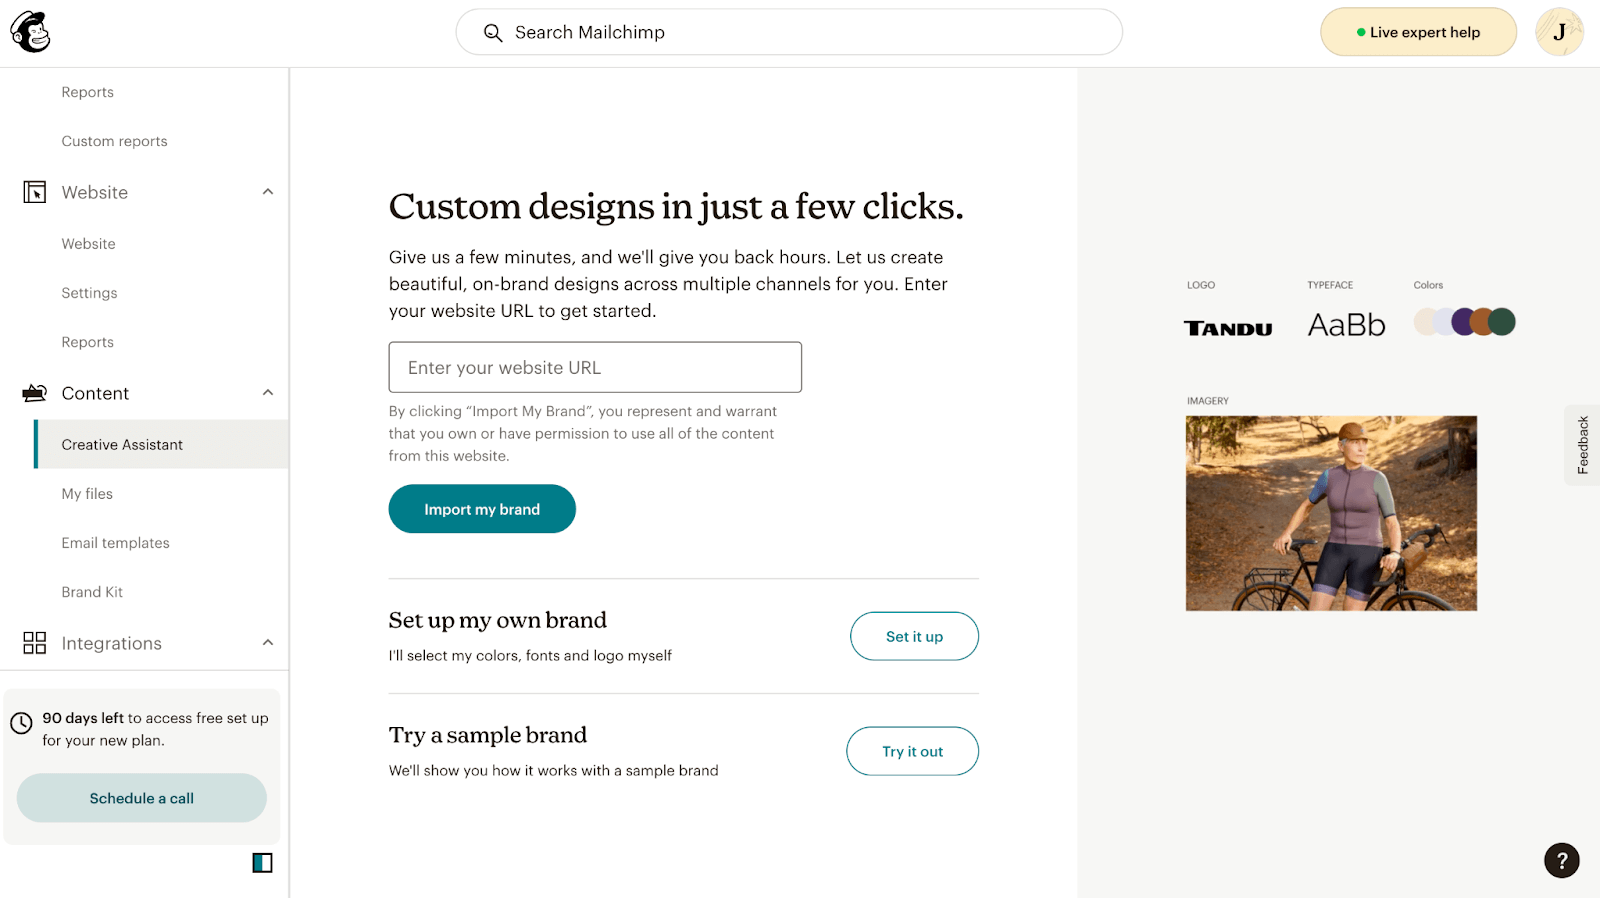Click the Integrations grid icon

pyautogui.click(x=35, y=643)
